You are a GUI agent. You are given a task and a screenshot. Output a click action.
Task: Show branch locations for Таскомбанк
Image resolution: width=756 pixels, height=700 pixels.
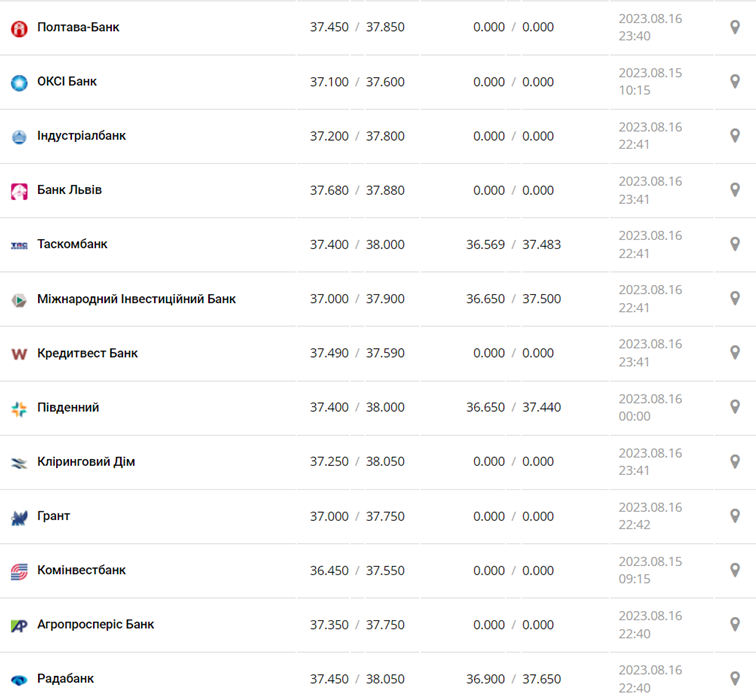(x=735, y=244)
